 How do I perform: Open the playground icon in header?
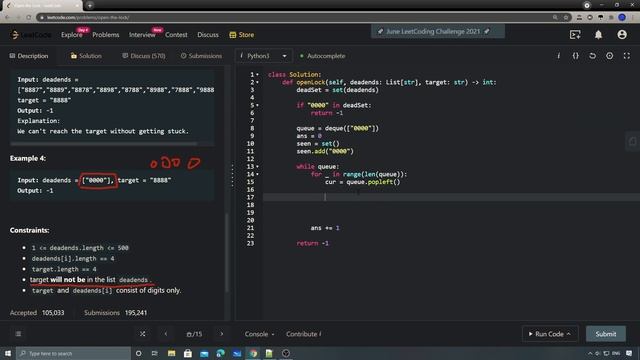pos(575,35)
